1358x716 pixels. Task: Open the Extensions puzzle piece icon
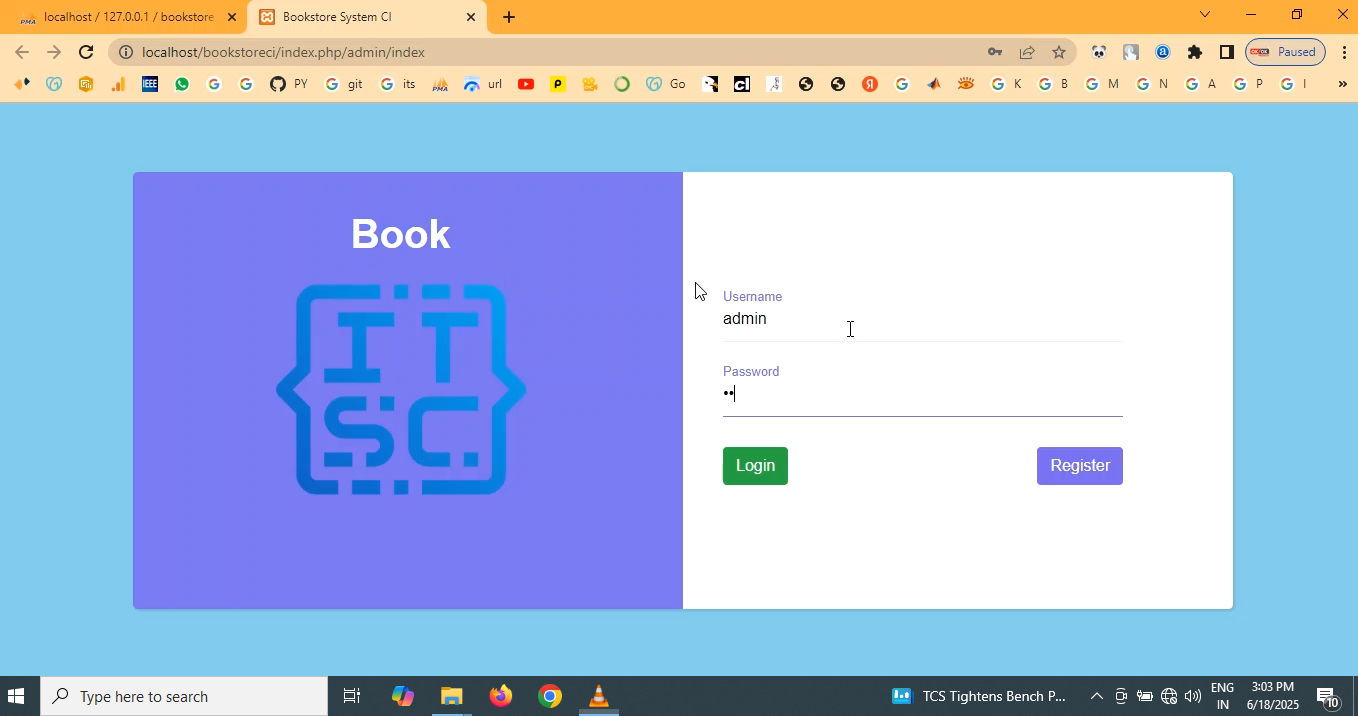(1194, 52)
